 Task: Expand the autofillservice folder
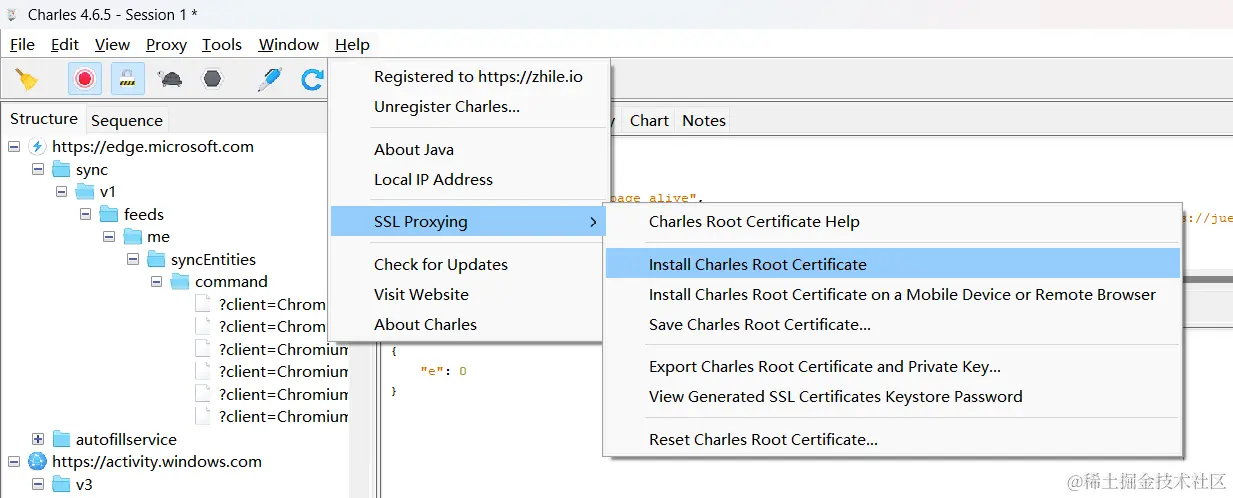38,439
